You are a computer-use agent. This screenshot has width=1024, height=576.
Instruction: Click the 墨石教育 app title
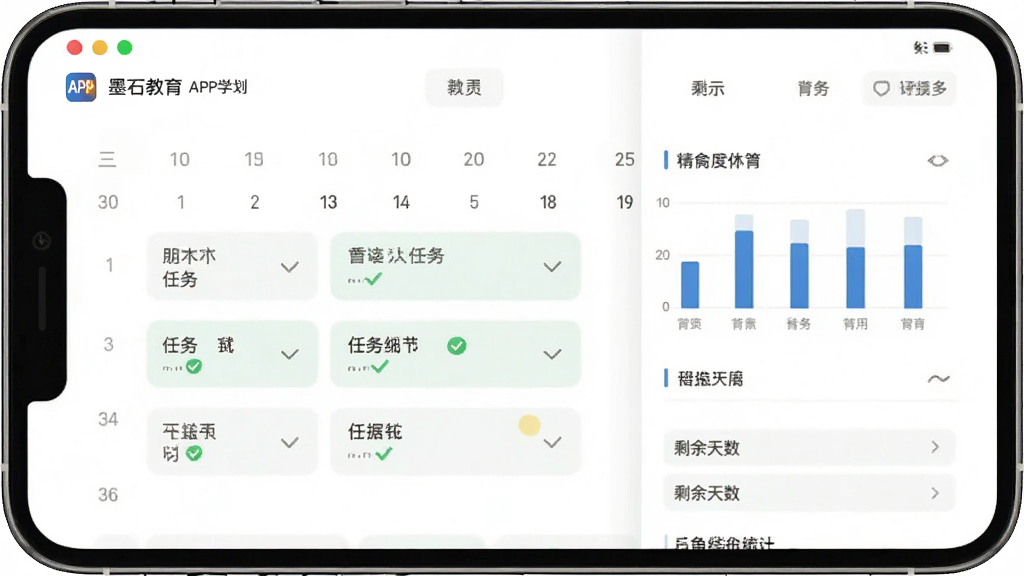pyautogui.click(x=145, y=87)
